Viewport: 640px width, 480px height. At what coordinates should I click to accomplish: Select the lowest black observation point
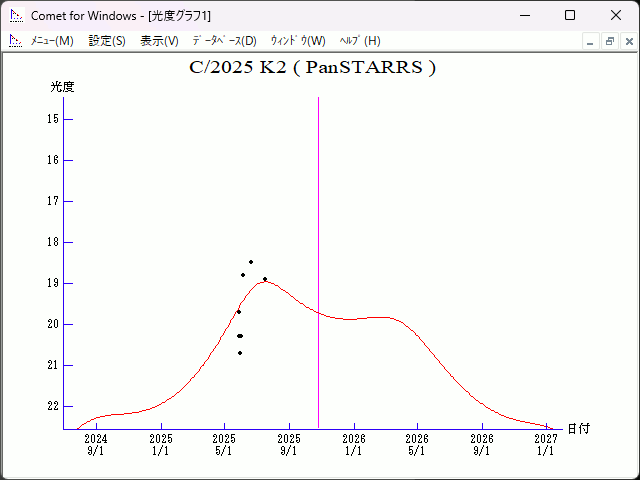click(x=240, y=353)
